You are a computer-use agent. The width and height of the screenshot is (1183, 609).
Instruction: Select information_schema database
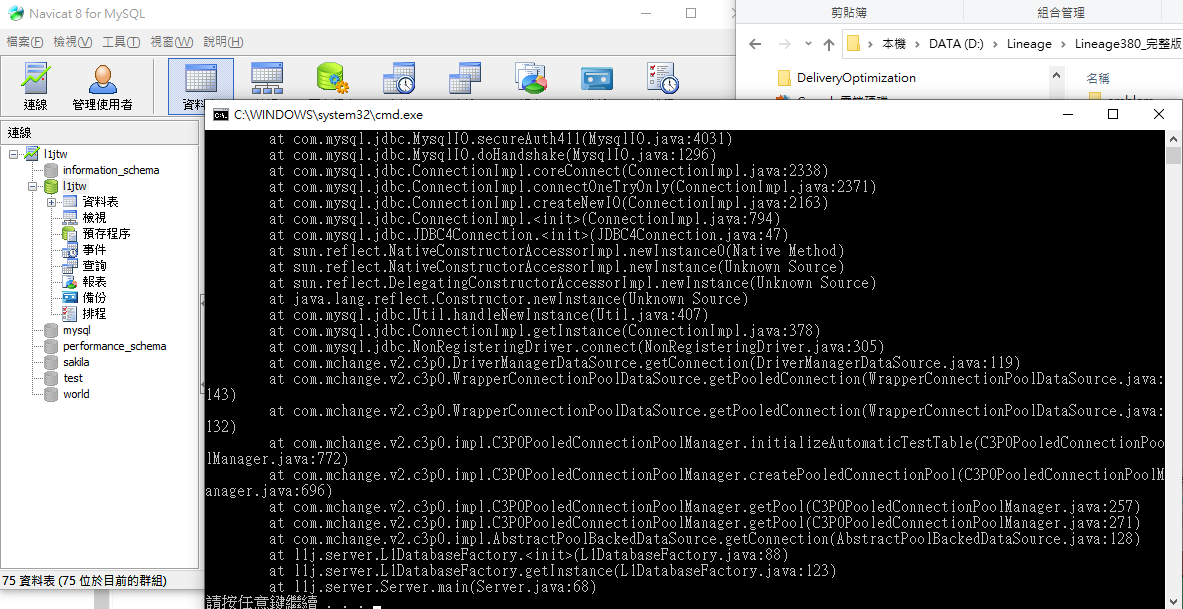[x=111, y=170]
